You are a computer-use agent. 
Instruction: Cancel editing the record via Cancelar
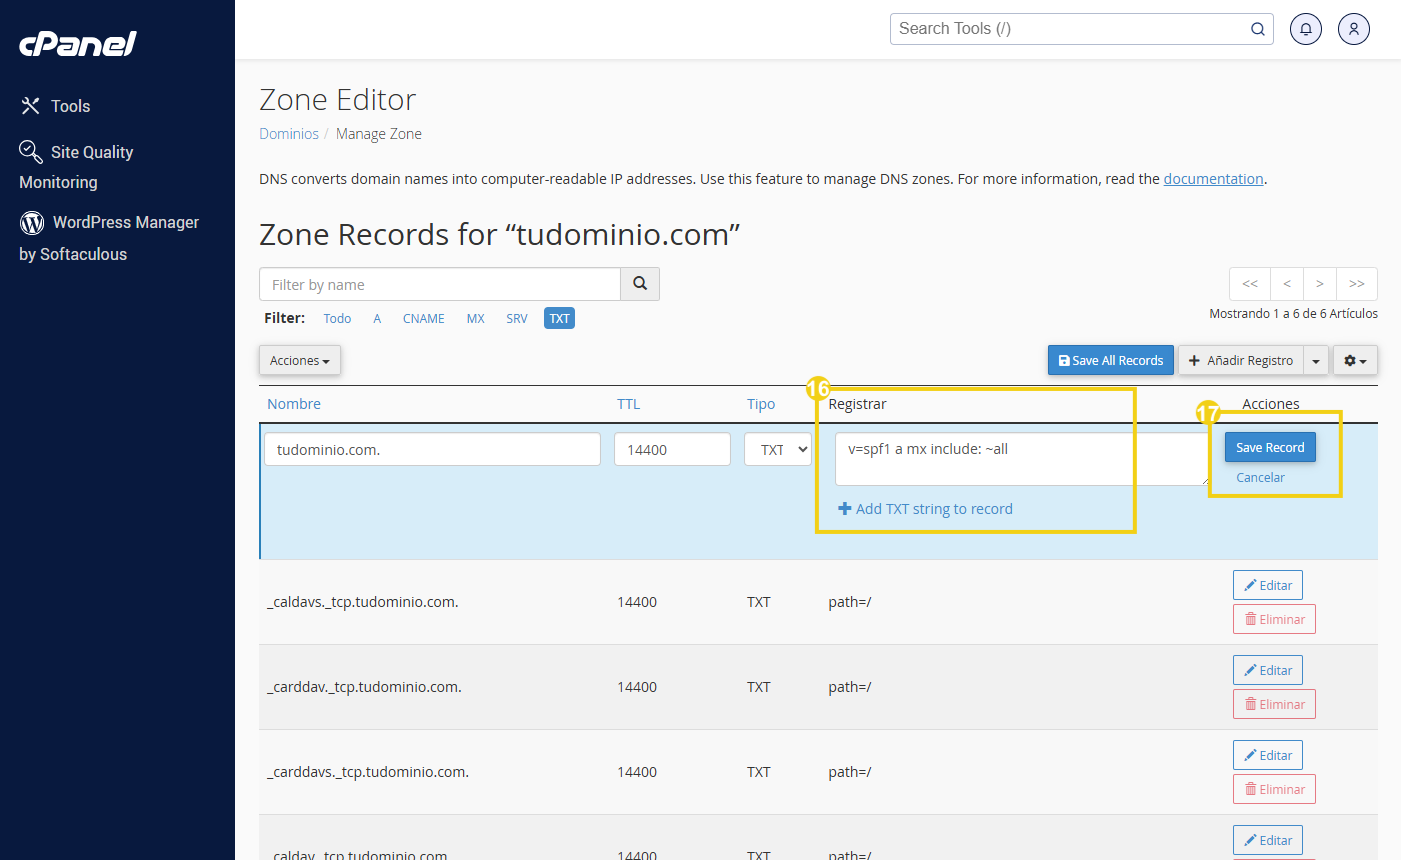[x=1260, y=477]
